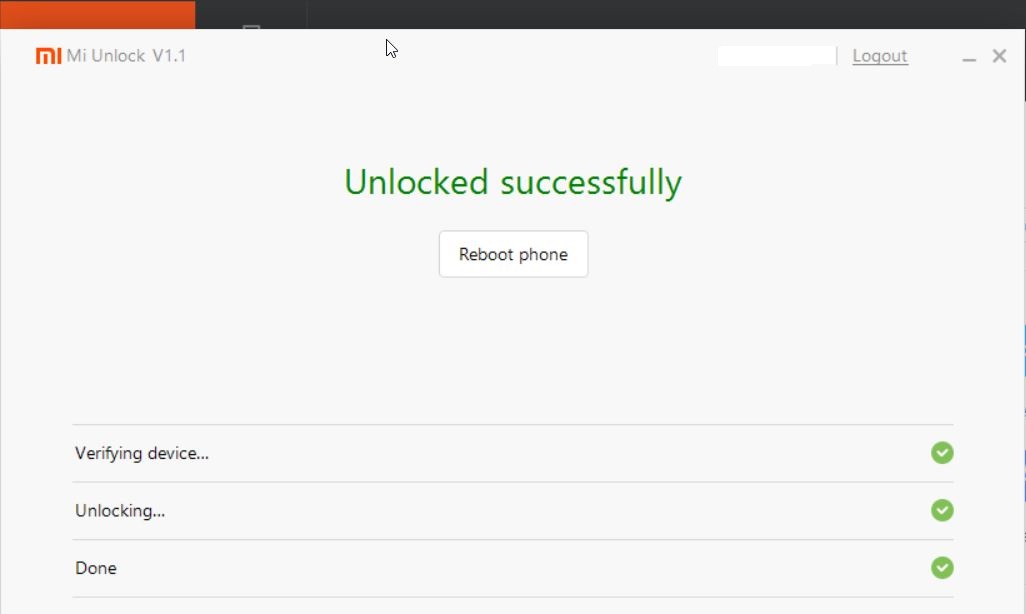This screenshot has height=614, width=1026.
Task: Minimize the Mi Unlock window
Action: (x=969, y=57)
